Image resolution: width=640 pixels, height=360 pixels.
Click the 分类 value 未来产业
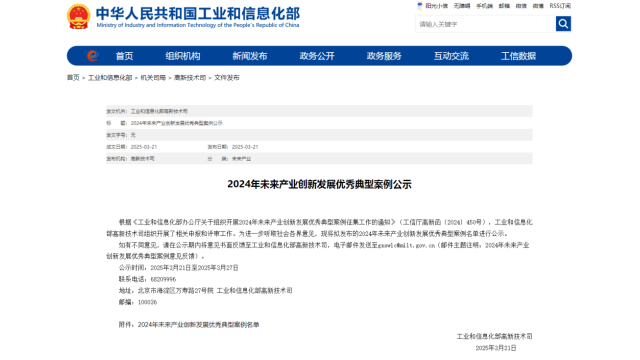point(241,158)
